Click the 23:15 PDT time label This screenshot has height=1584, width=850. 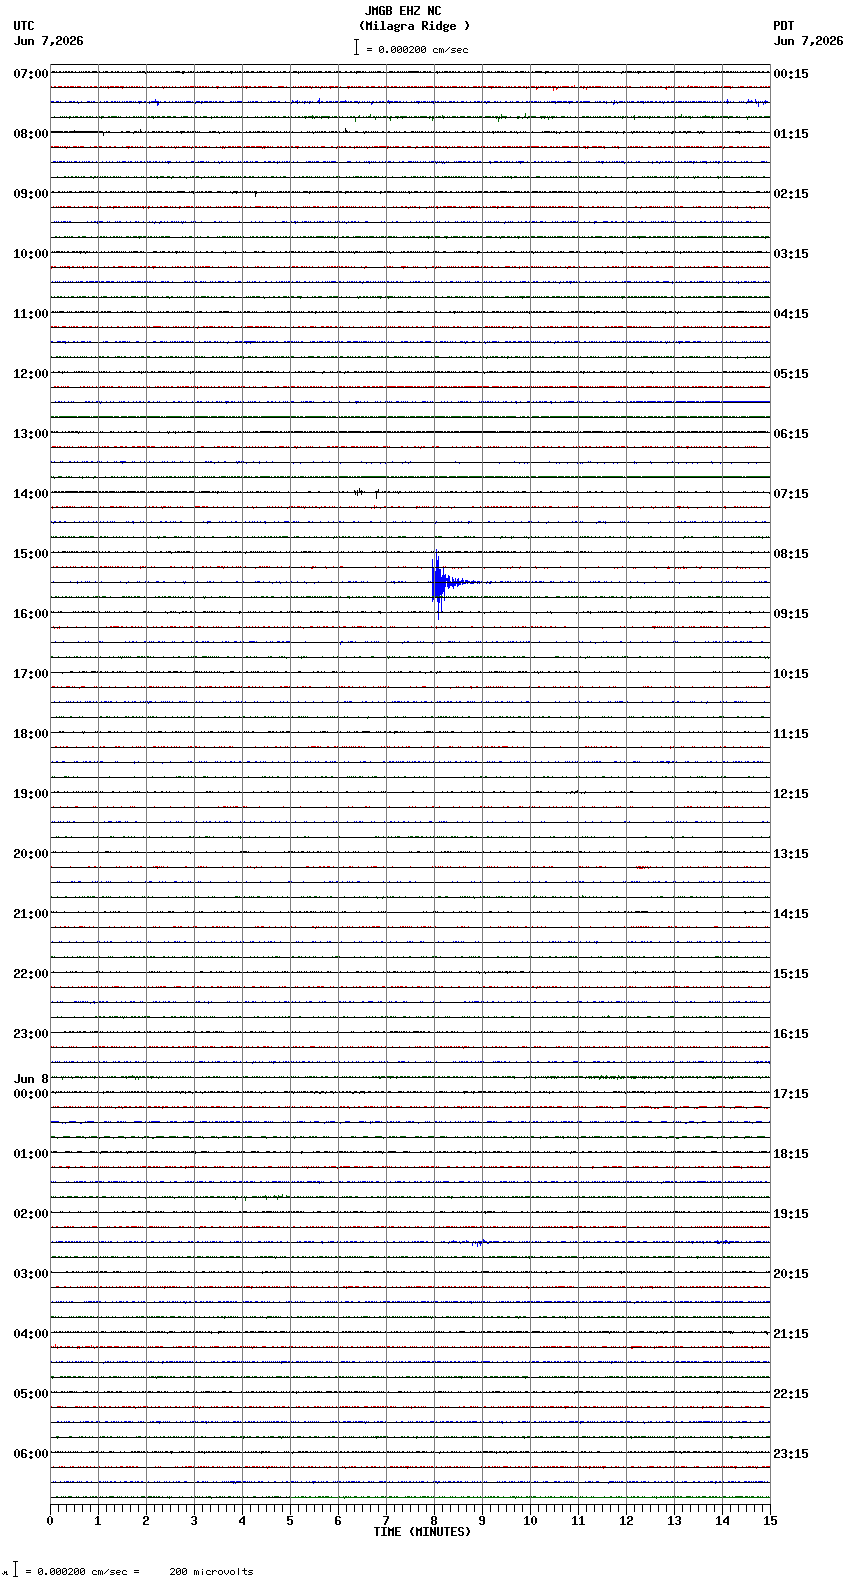pyautogui.click(x=791, y=1454)
